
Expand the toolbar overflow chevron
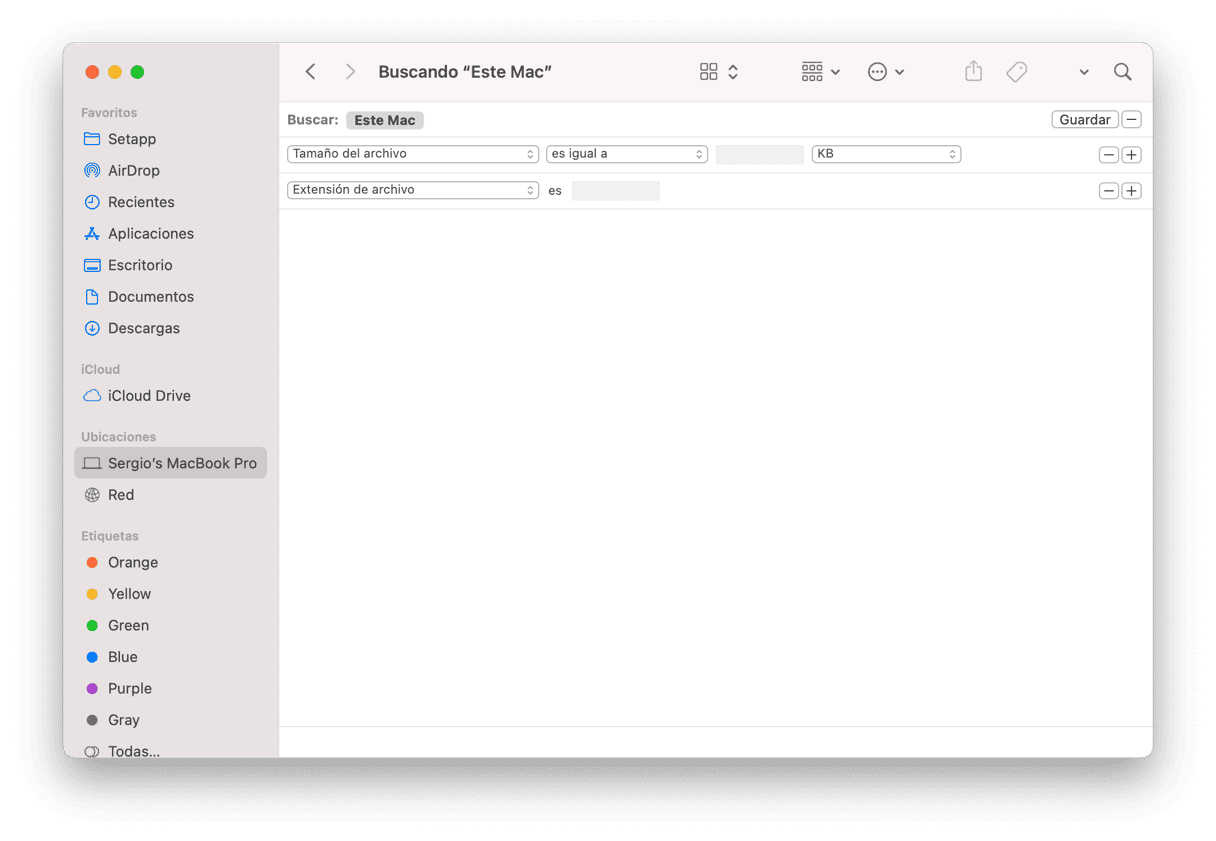1084,72
